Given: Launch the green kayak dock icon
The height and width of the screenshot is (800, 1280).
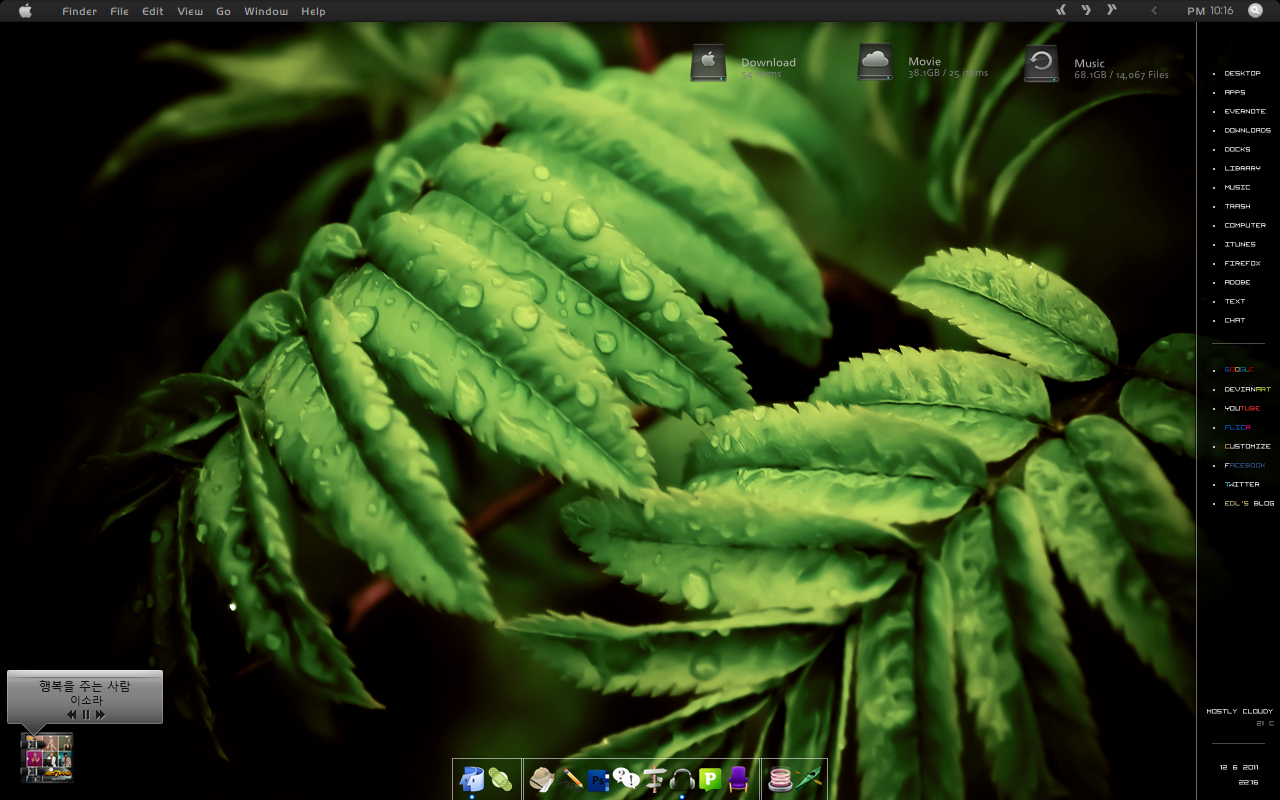Looking at the screenshot, I should pyautogui.click(x=809, y=779).
